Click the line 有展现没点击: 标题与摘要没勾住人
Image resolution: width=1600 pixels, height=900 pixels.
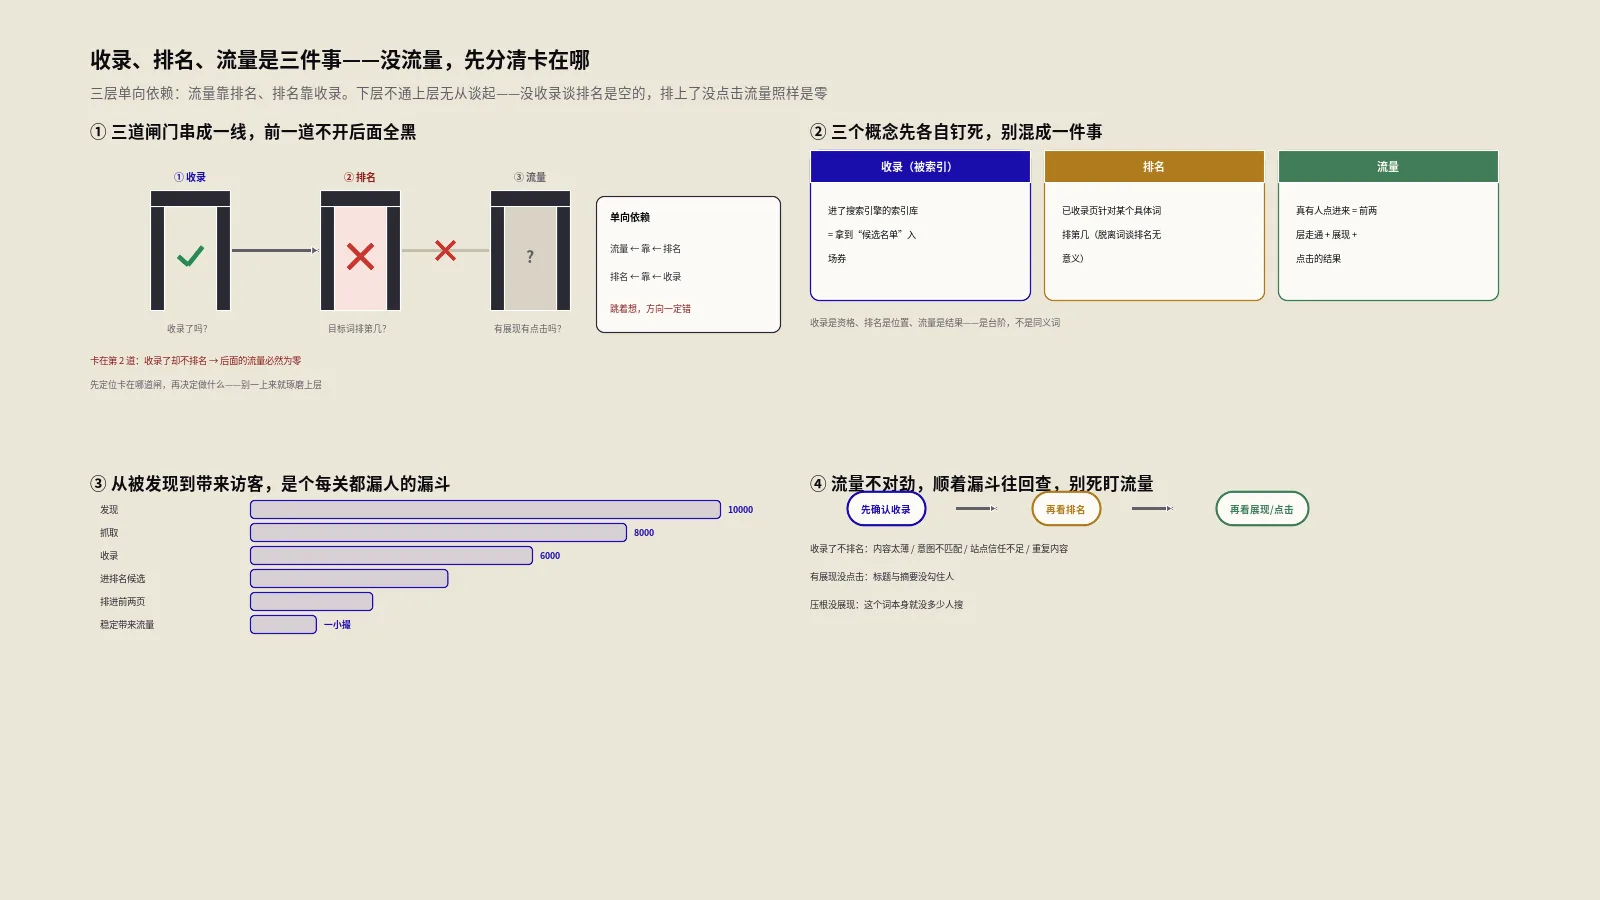tap(882, 577)
